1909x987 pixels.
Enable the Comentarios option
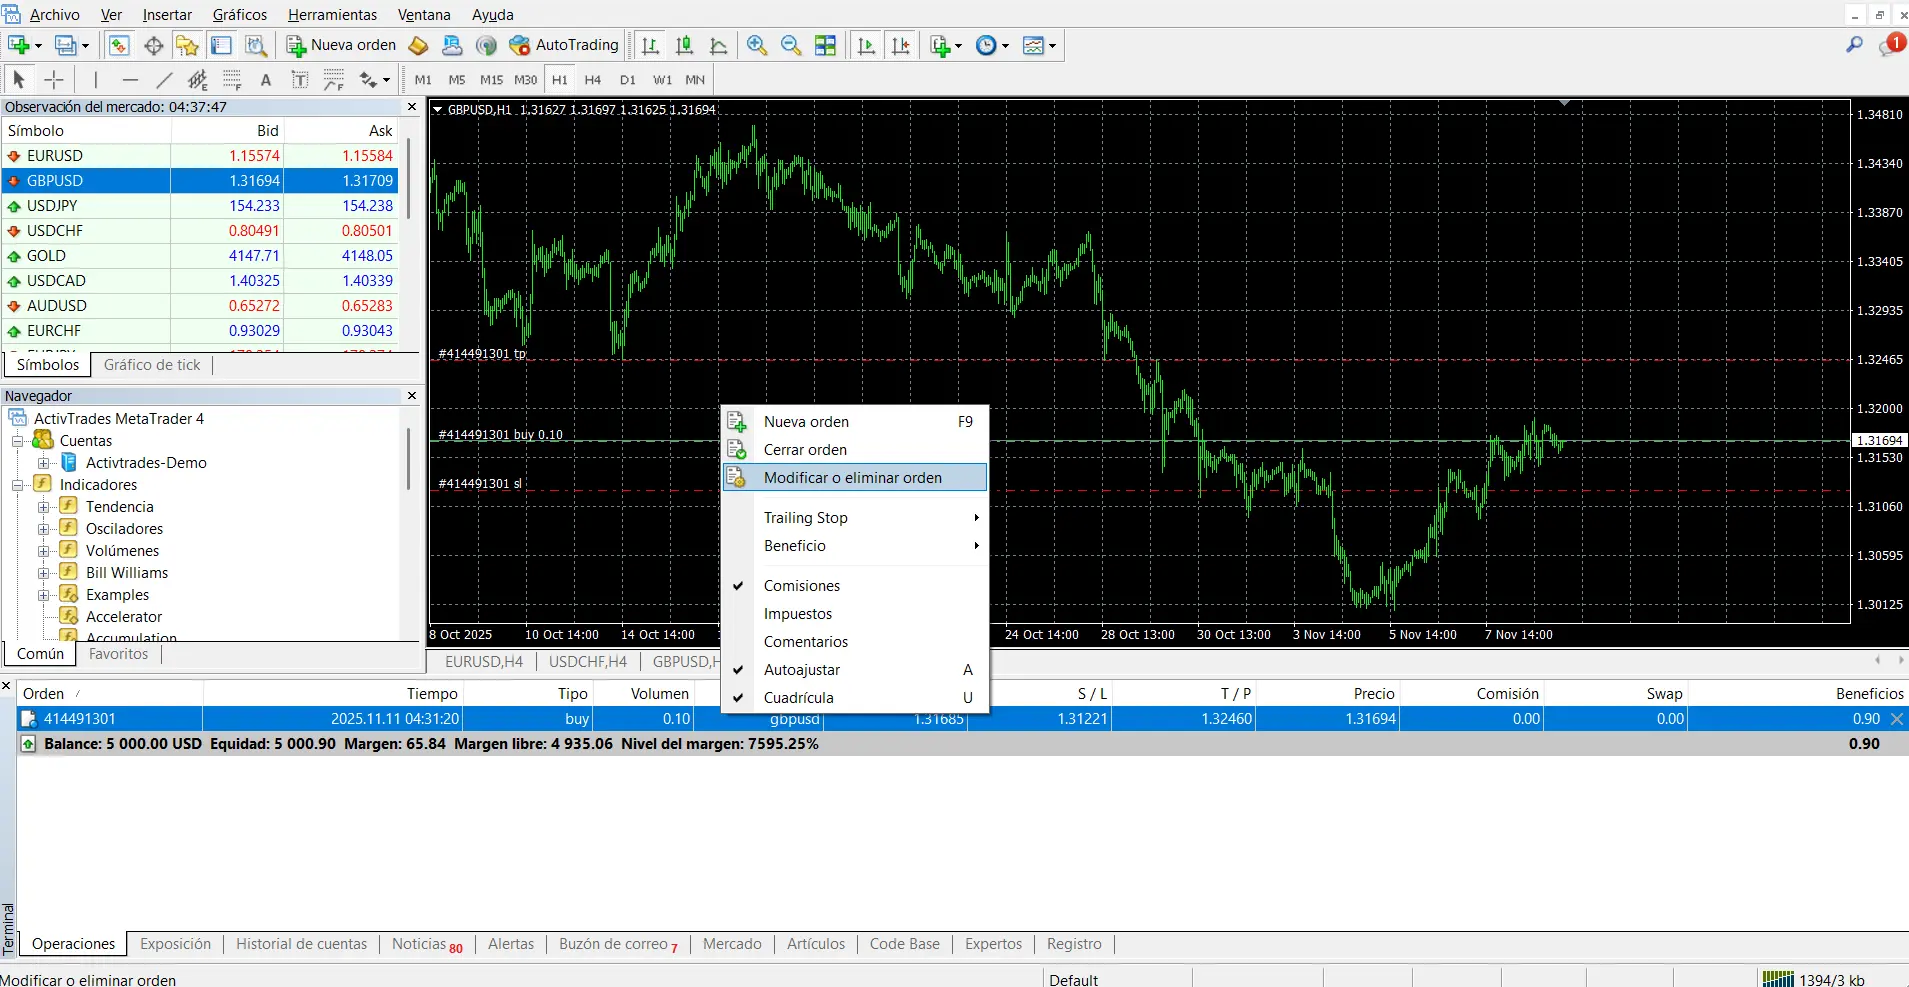point(806,641)
